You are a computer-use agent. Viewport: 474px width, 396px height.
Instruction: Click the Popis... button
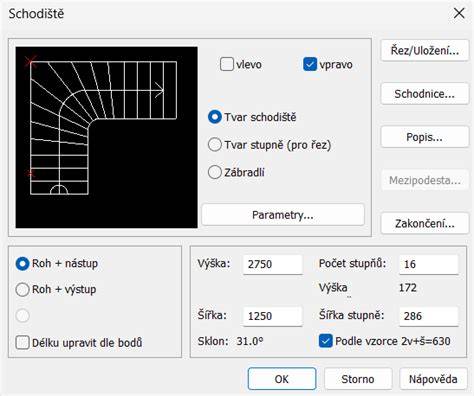(x=425, y=137)
